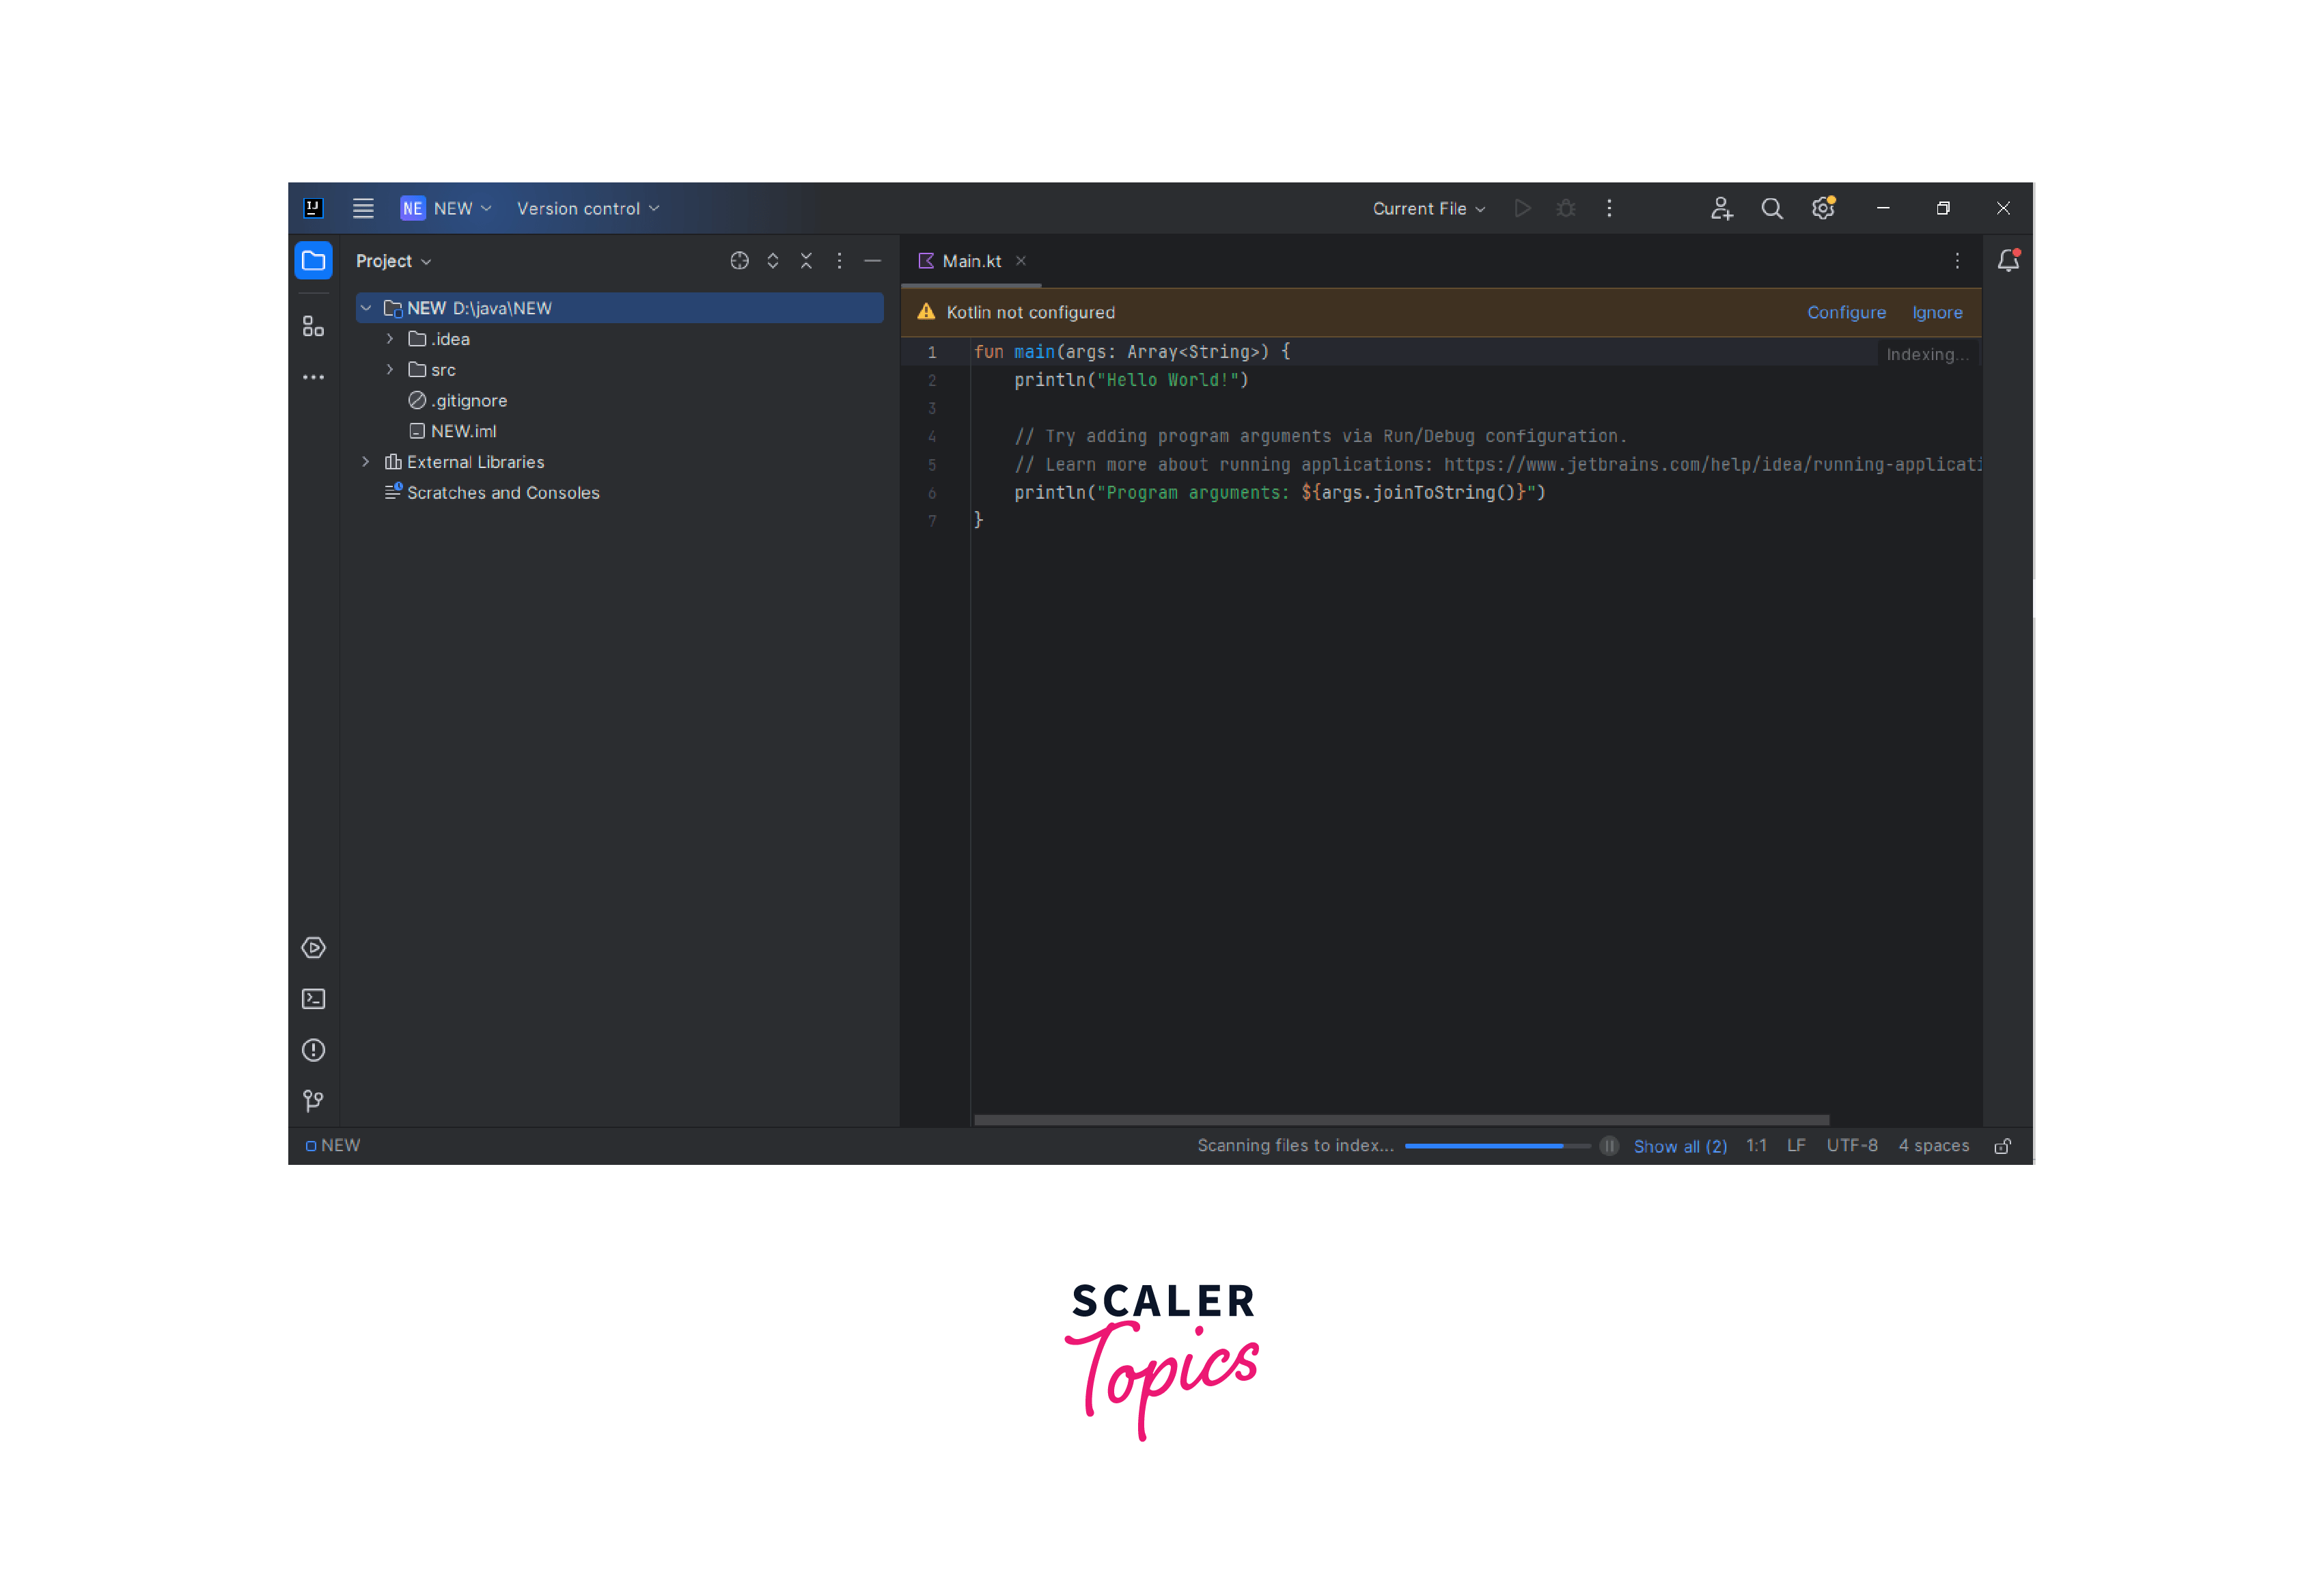Toggle the Project tool window folder icon
The image size is (2324, 1583).
pyautogui.click(x=313, y=261)
